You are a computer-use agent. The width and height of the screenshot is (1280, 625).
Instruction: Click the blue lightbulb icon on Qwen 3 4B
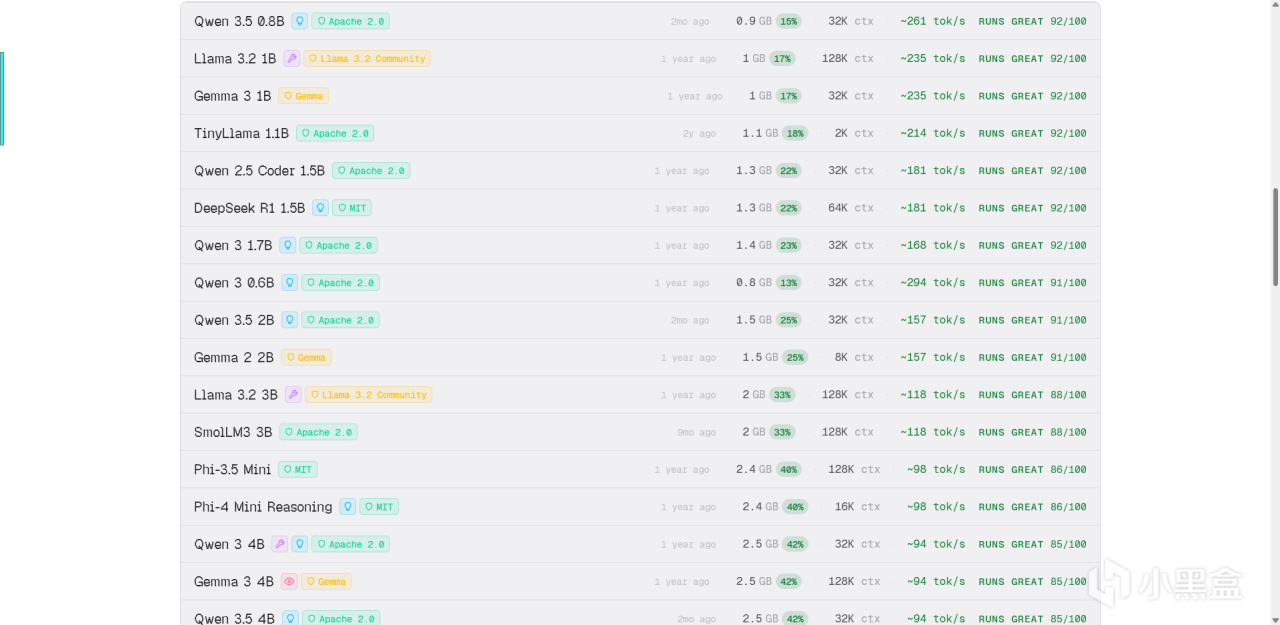click(x=299, y=544)
